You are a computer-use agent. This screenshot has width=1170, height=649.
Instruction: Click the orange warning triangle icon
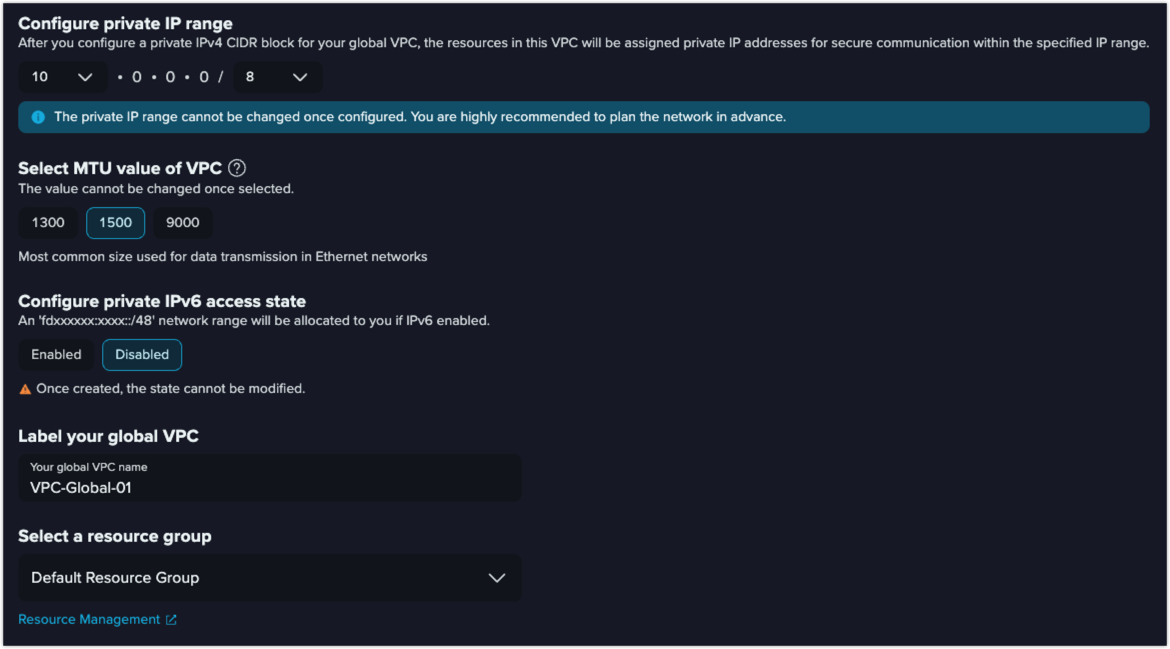[25, 389]
